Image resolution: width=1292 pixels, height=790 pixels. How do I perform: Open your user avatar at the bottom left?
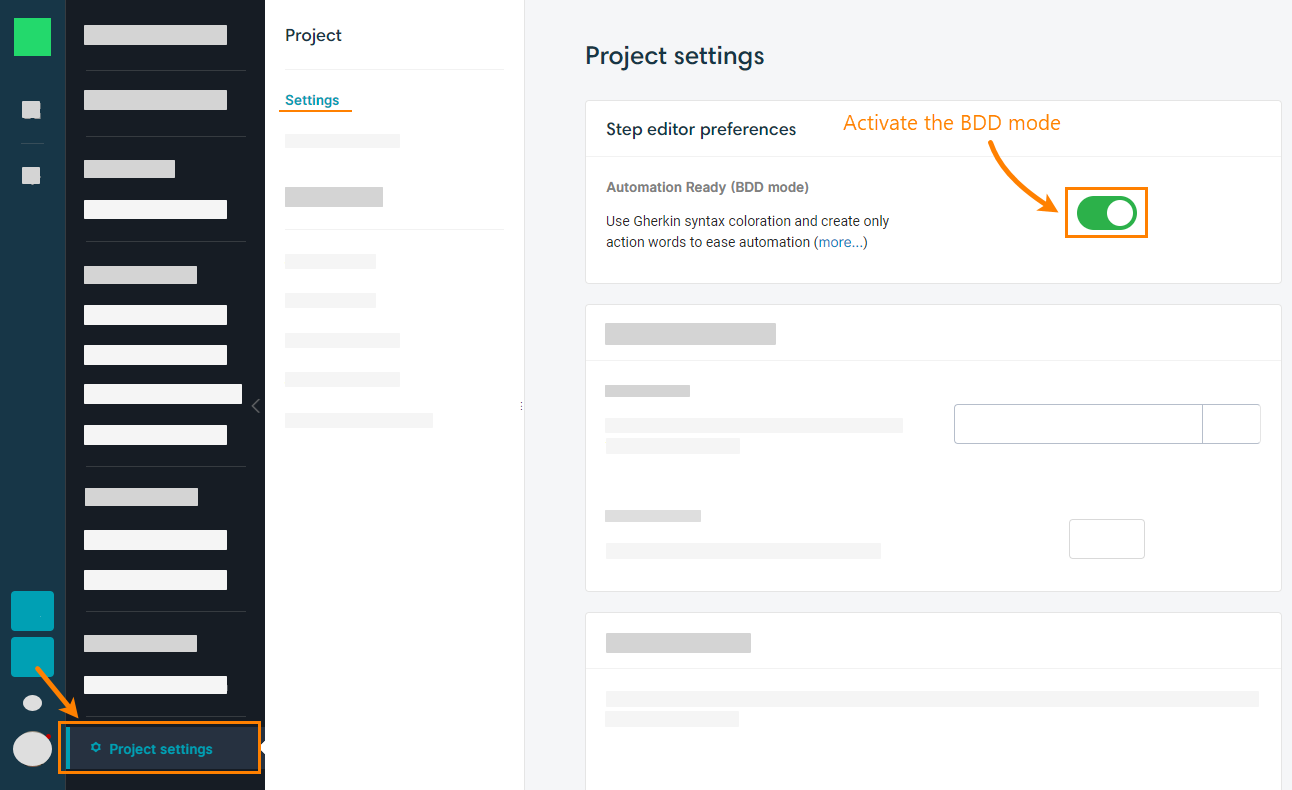pyautogui.click(x=31, y=748)
